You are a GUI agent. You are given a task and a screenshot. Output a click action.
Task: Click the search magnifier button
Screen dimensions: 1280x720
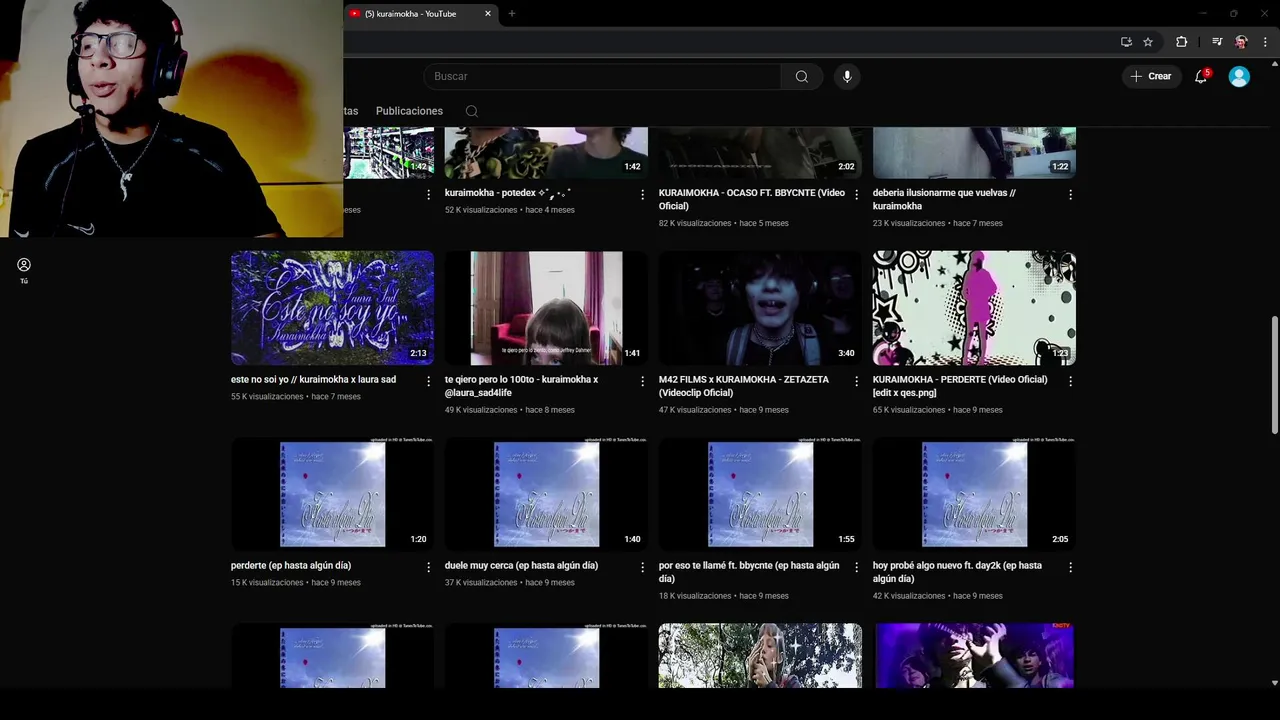pyautogui.click(x=802, y=76)
